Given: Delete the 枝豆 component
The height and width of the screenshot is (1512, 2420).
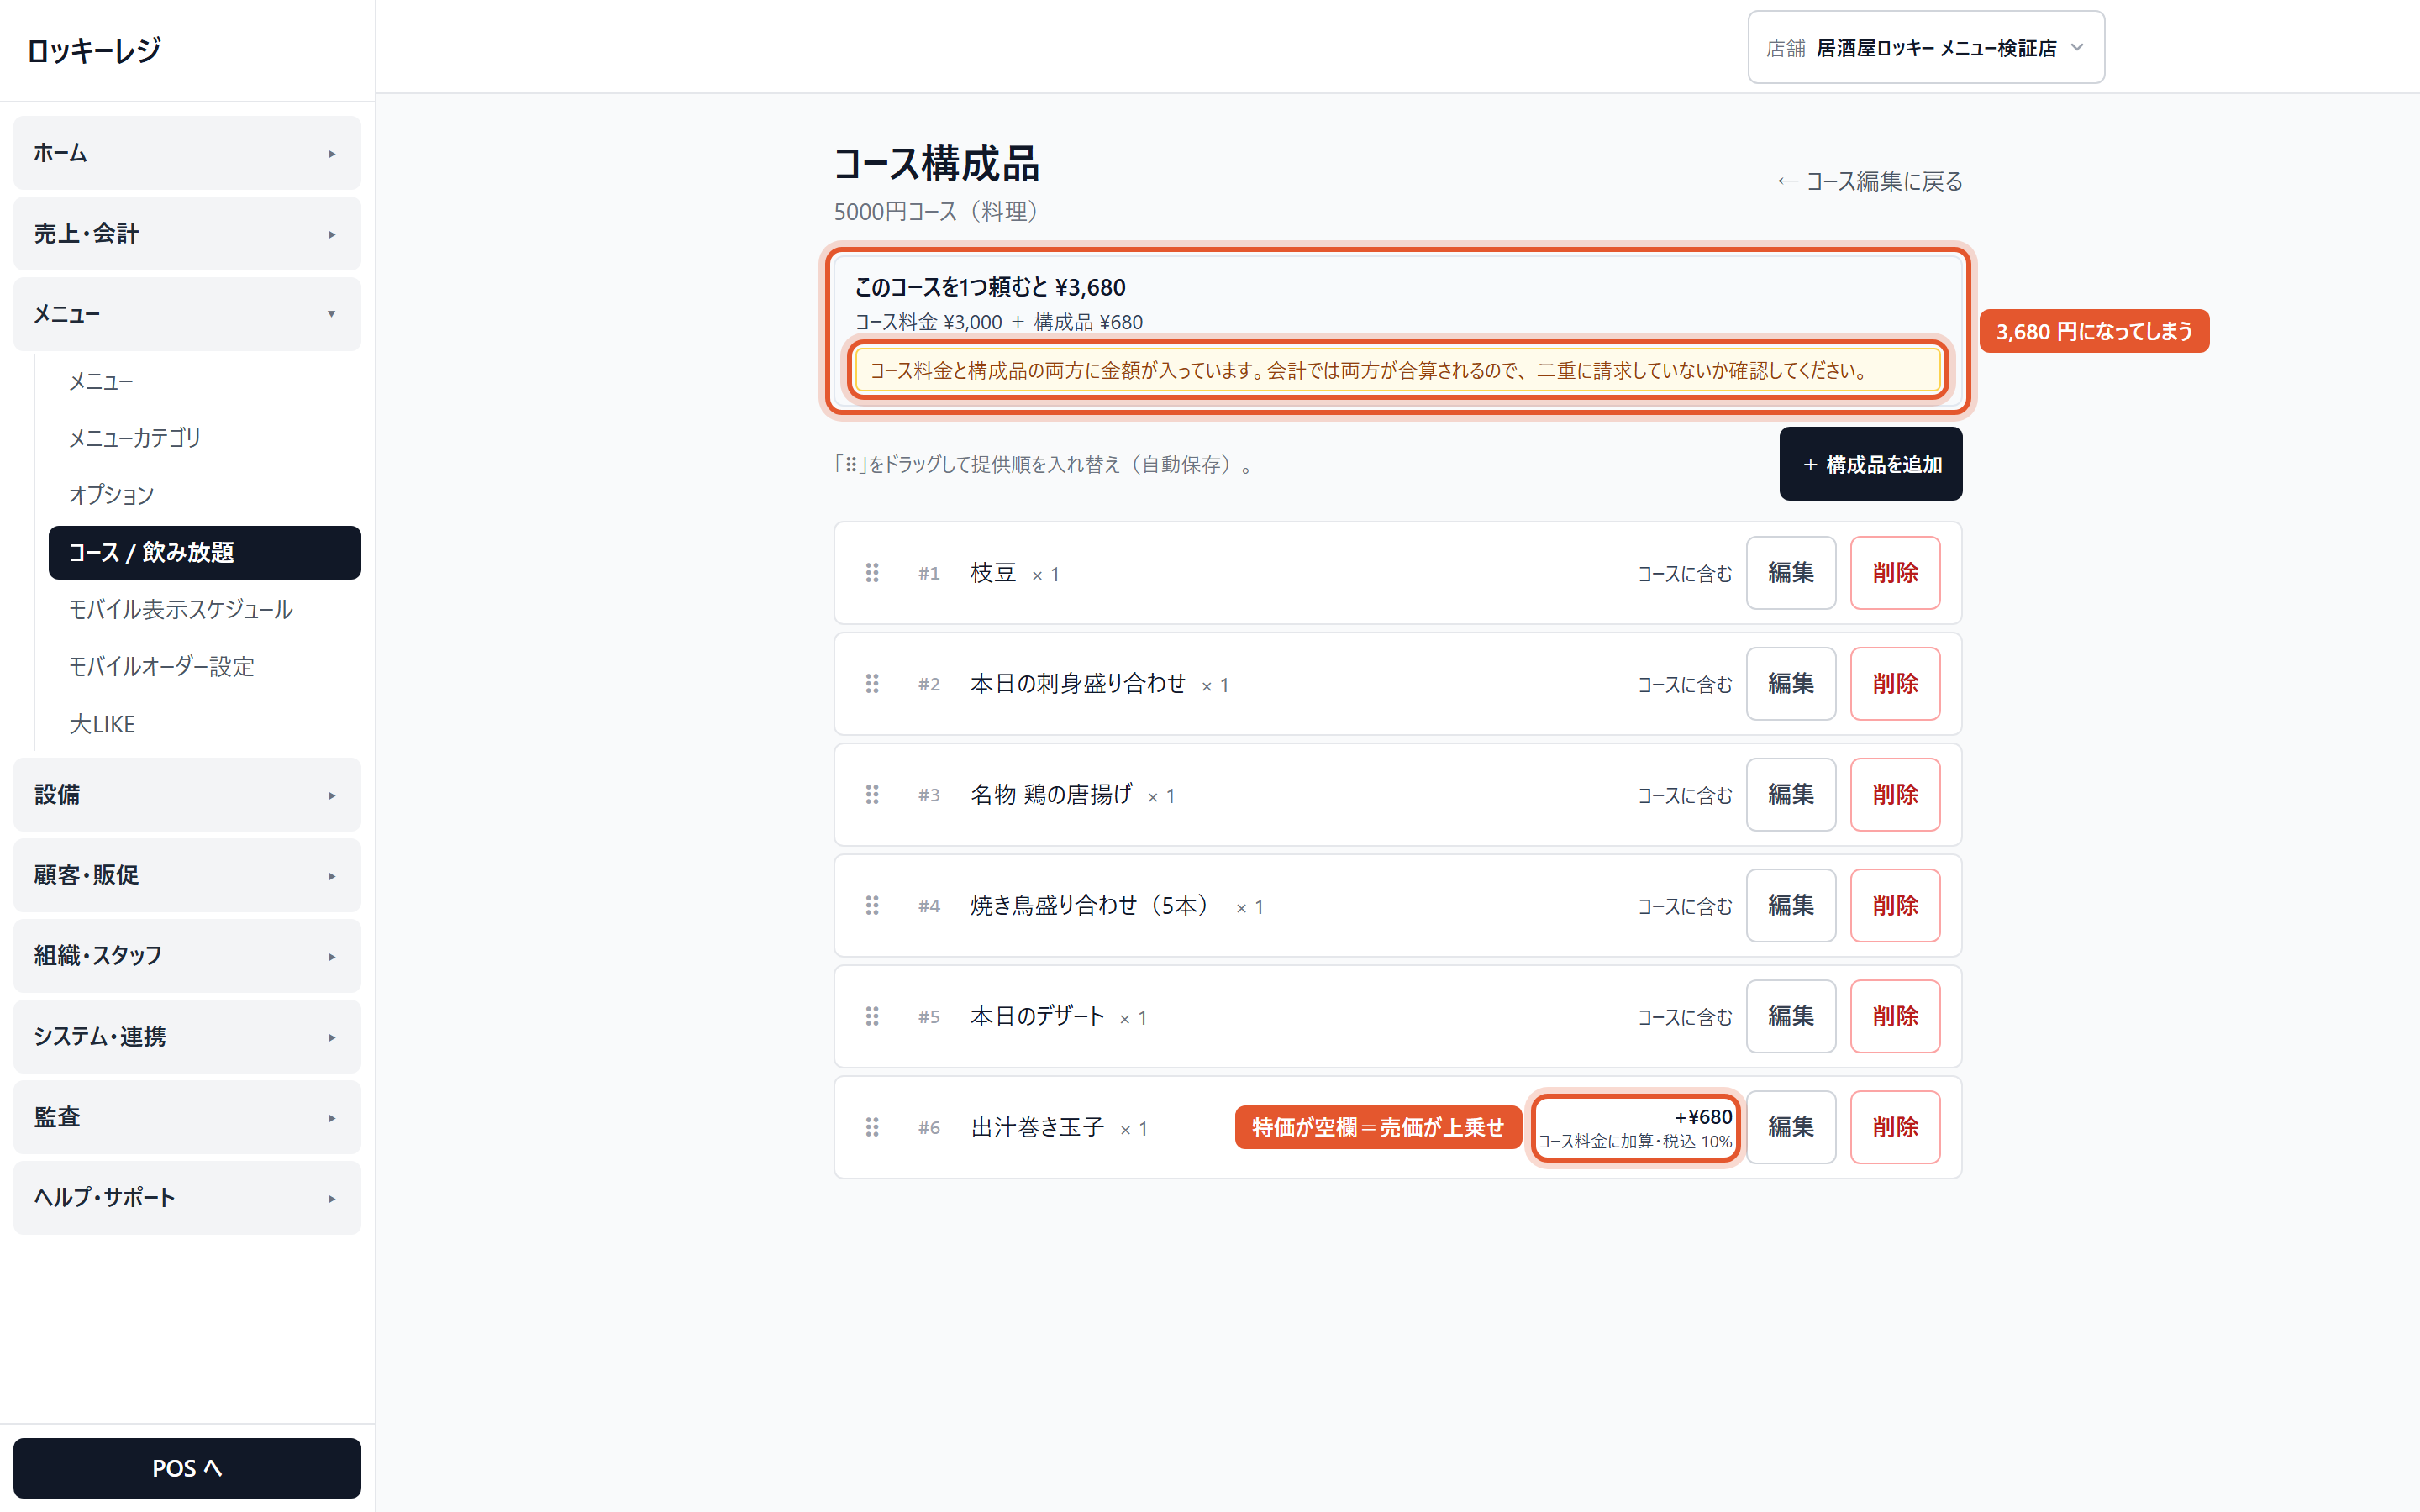Looking at the screenshot, I should 1894,573.
